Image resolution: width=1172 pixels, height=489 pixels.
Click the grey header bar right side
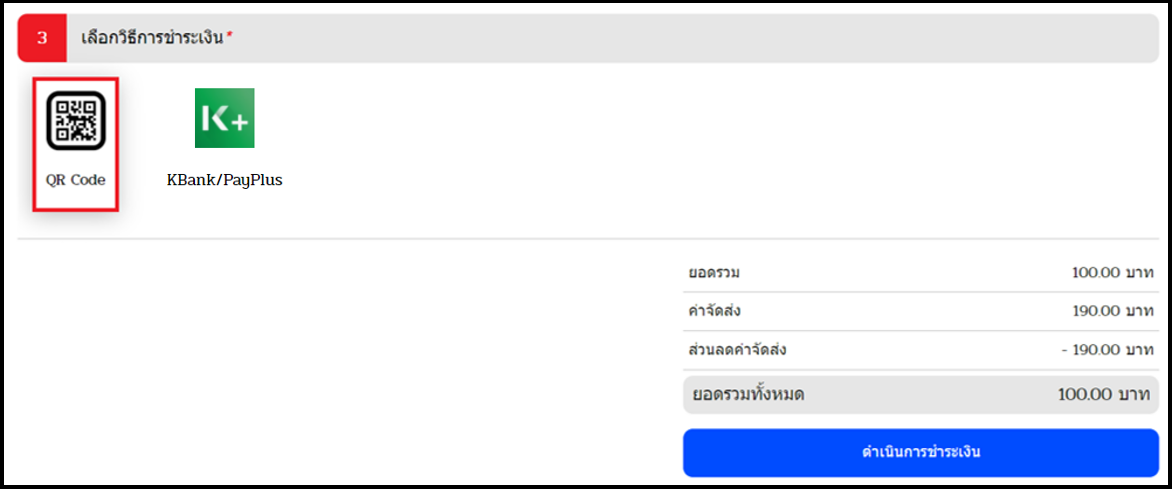coord(897,38)
